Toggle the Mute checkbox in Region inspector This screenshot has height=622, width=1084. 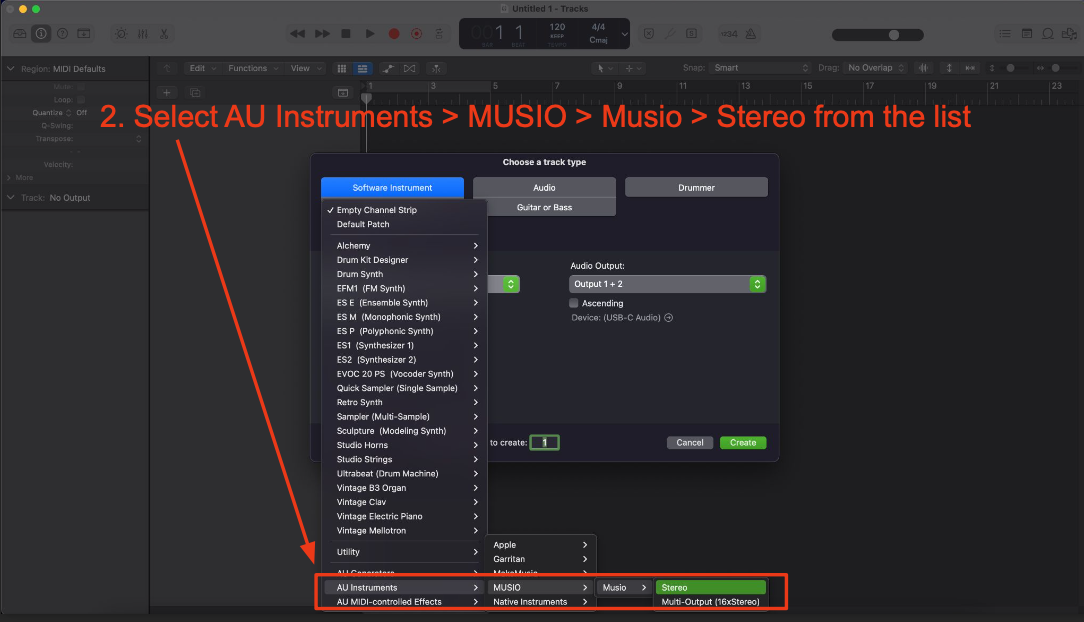point(81,87)
